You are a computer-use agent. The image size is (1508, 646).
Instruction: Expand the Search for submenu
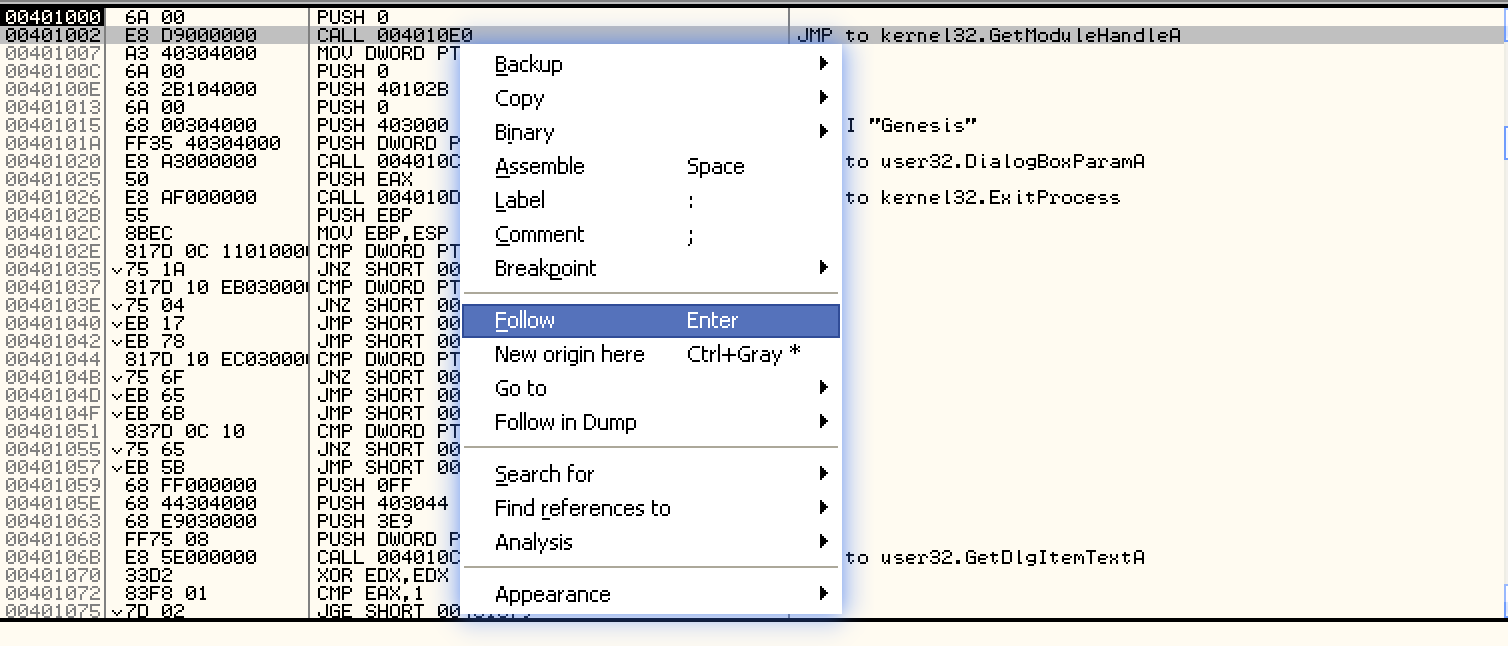[545, 475]
